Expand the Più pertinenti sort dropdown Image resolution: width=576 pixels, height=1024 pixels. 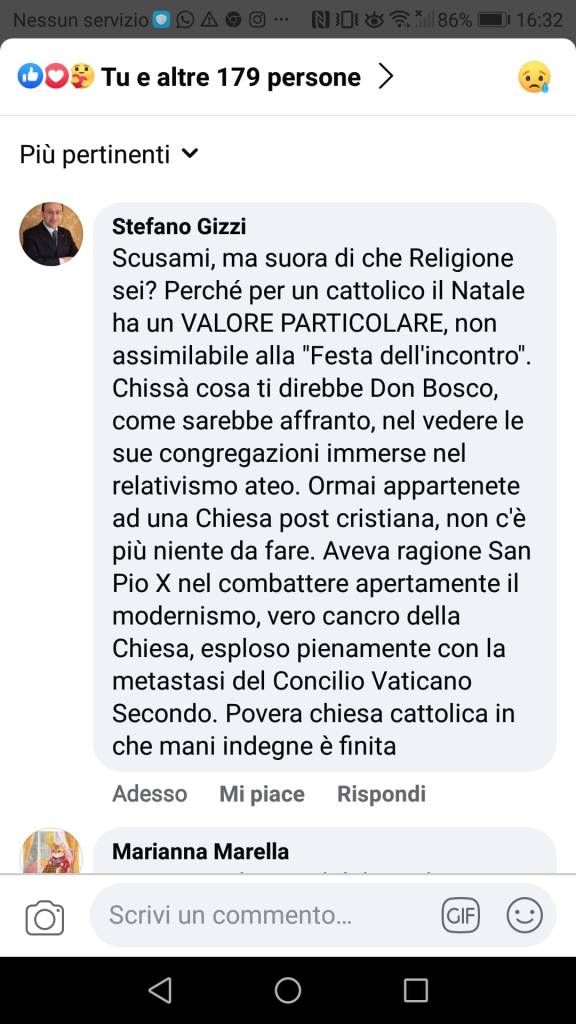point(108,155)
